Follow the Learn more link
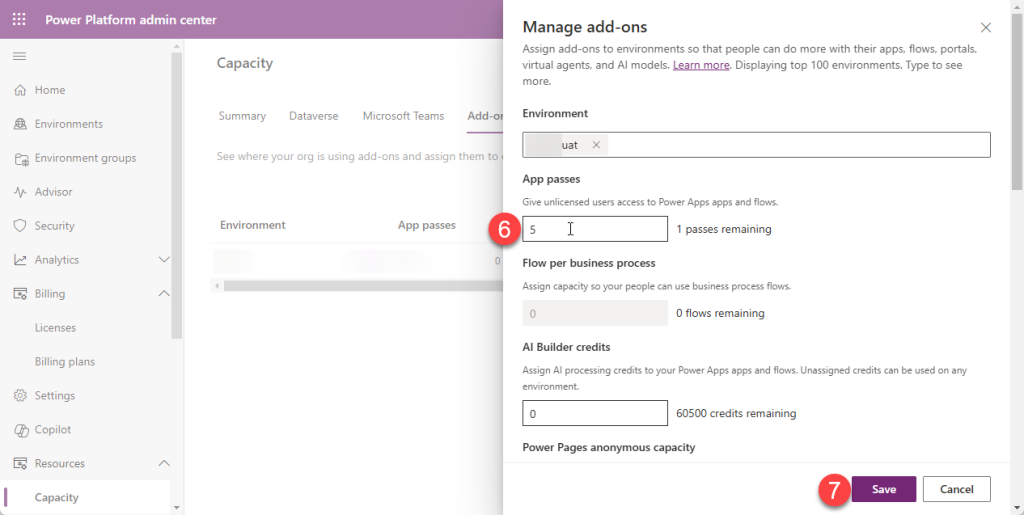 click(x=701, y=65)
